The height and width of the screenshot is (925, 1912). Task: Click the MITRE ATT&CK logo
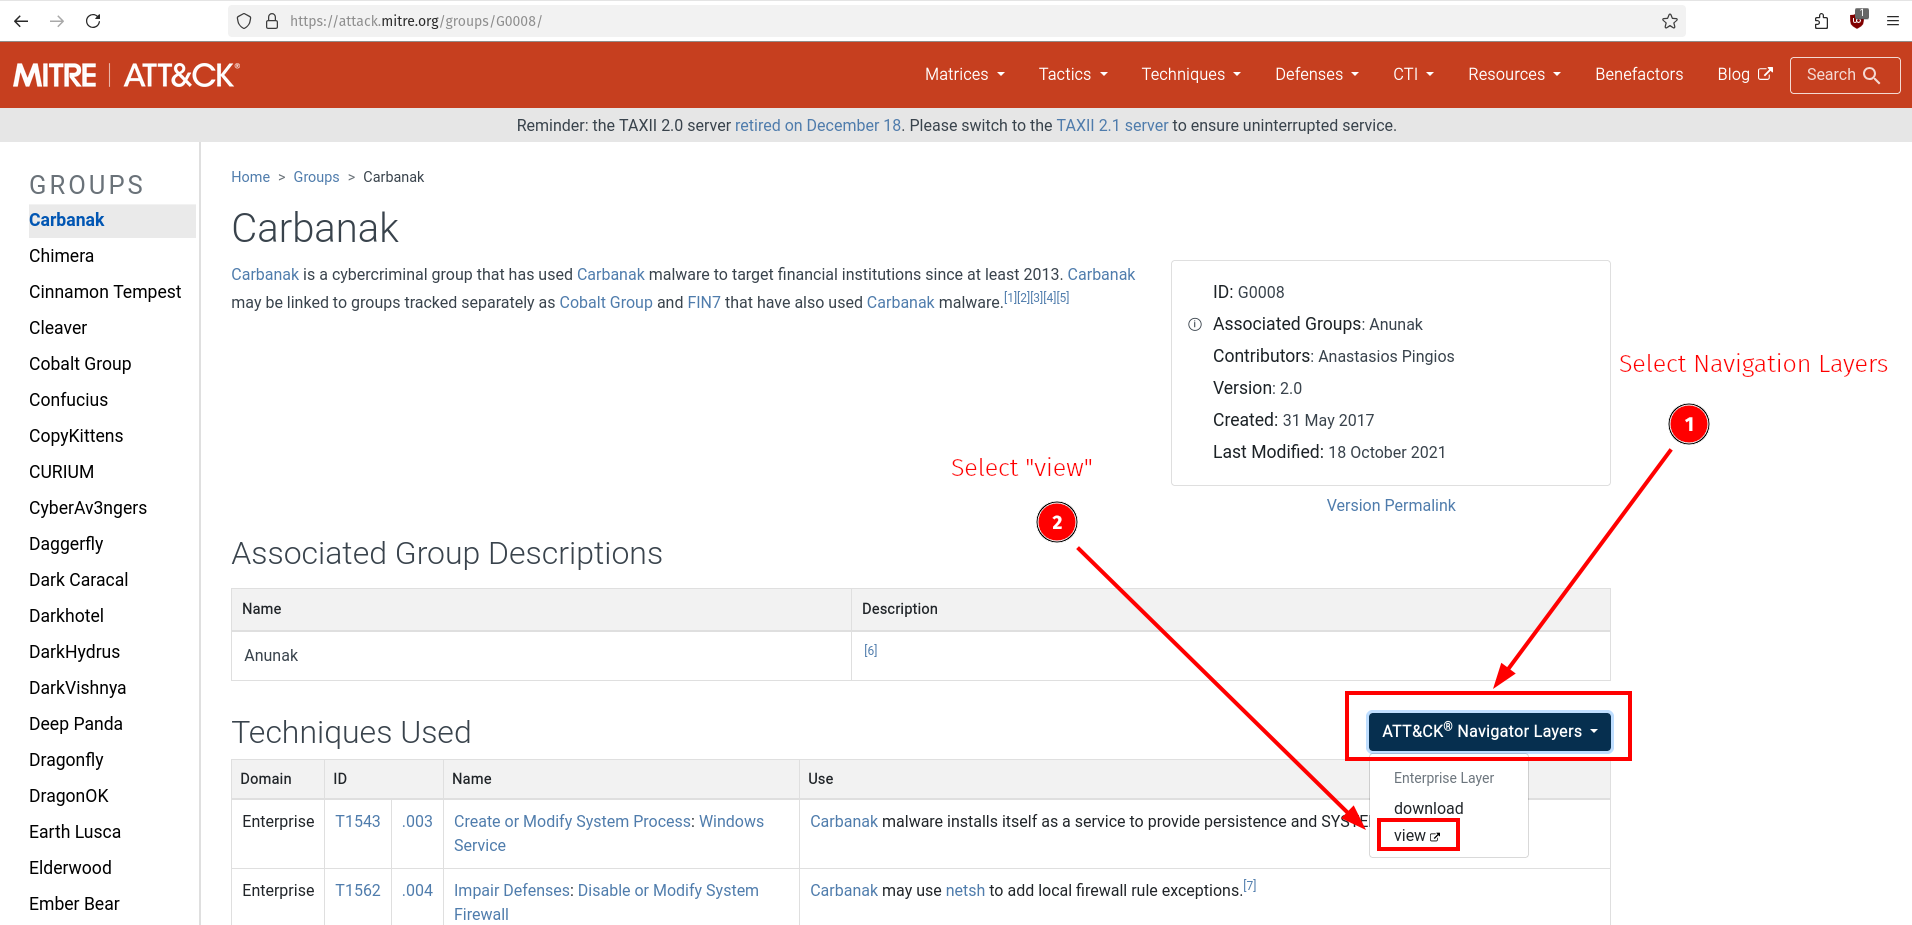[x=126, y=75]
